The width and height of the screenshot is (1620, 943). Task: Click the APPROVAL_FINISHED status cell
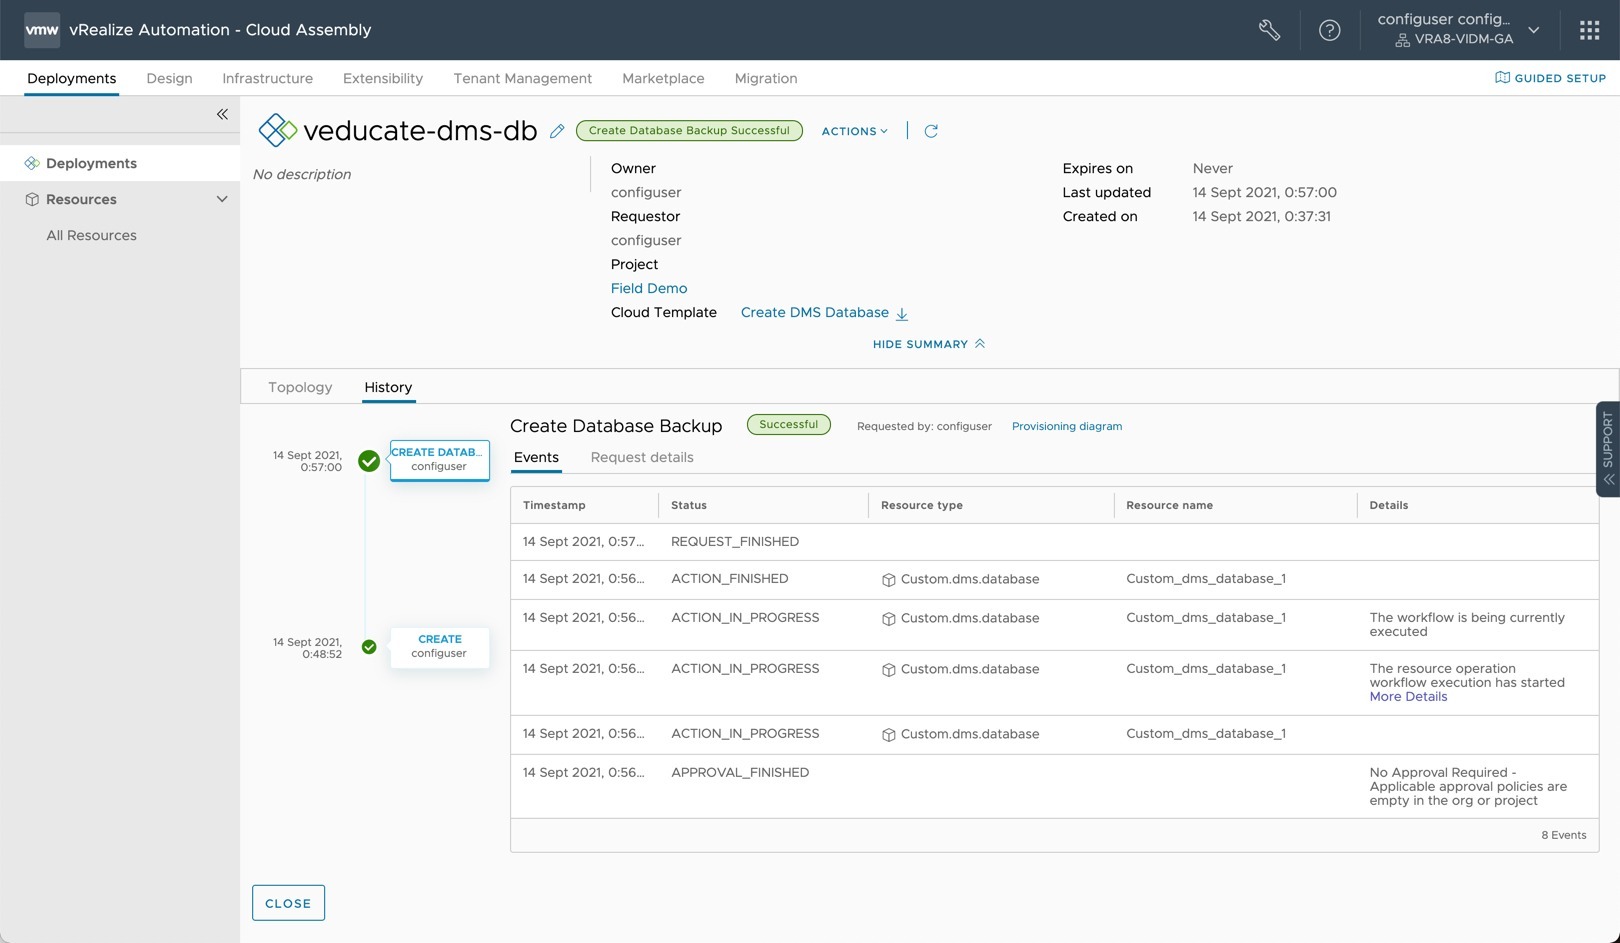tap(740, 772)
